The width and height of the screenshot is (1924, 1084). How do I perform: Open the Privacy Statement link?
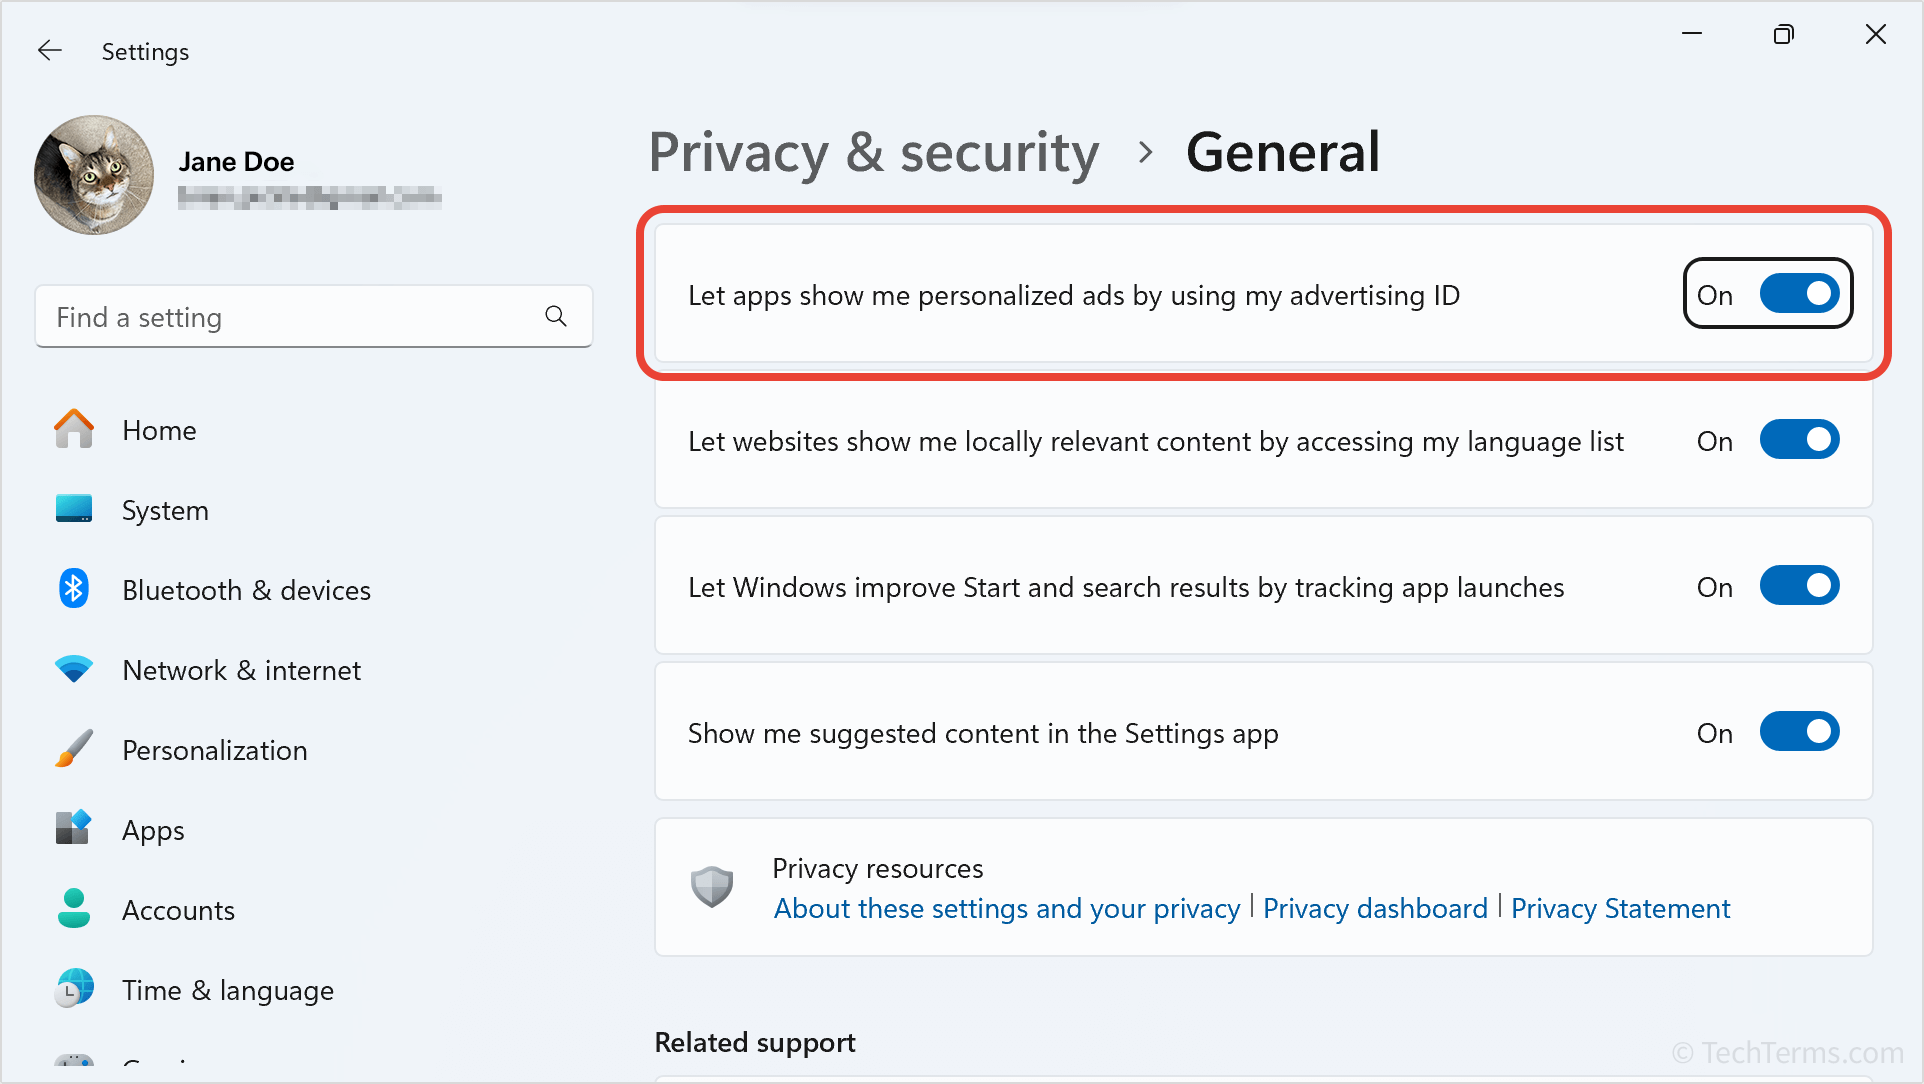coord(1620,908)
